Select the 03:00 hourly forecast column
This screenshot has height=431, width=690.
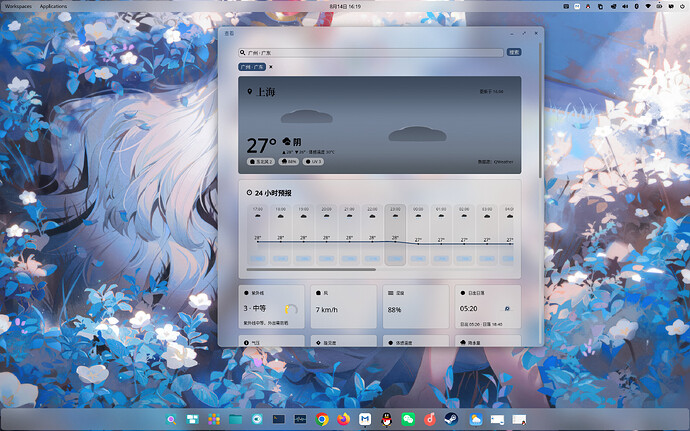point(487,235)
